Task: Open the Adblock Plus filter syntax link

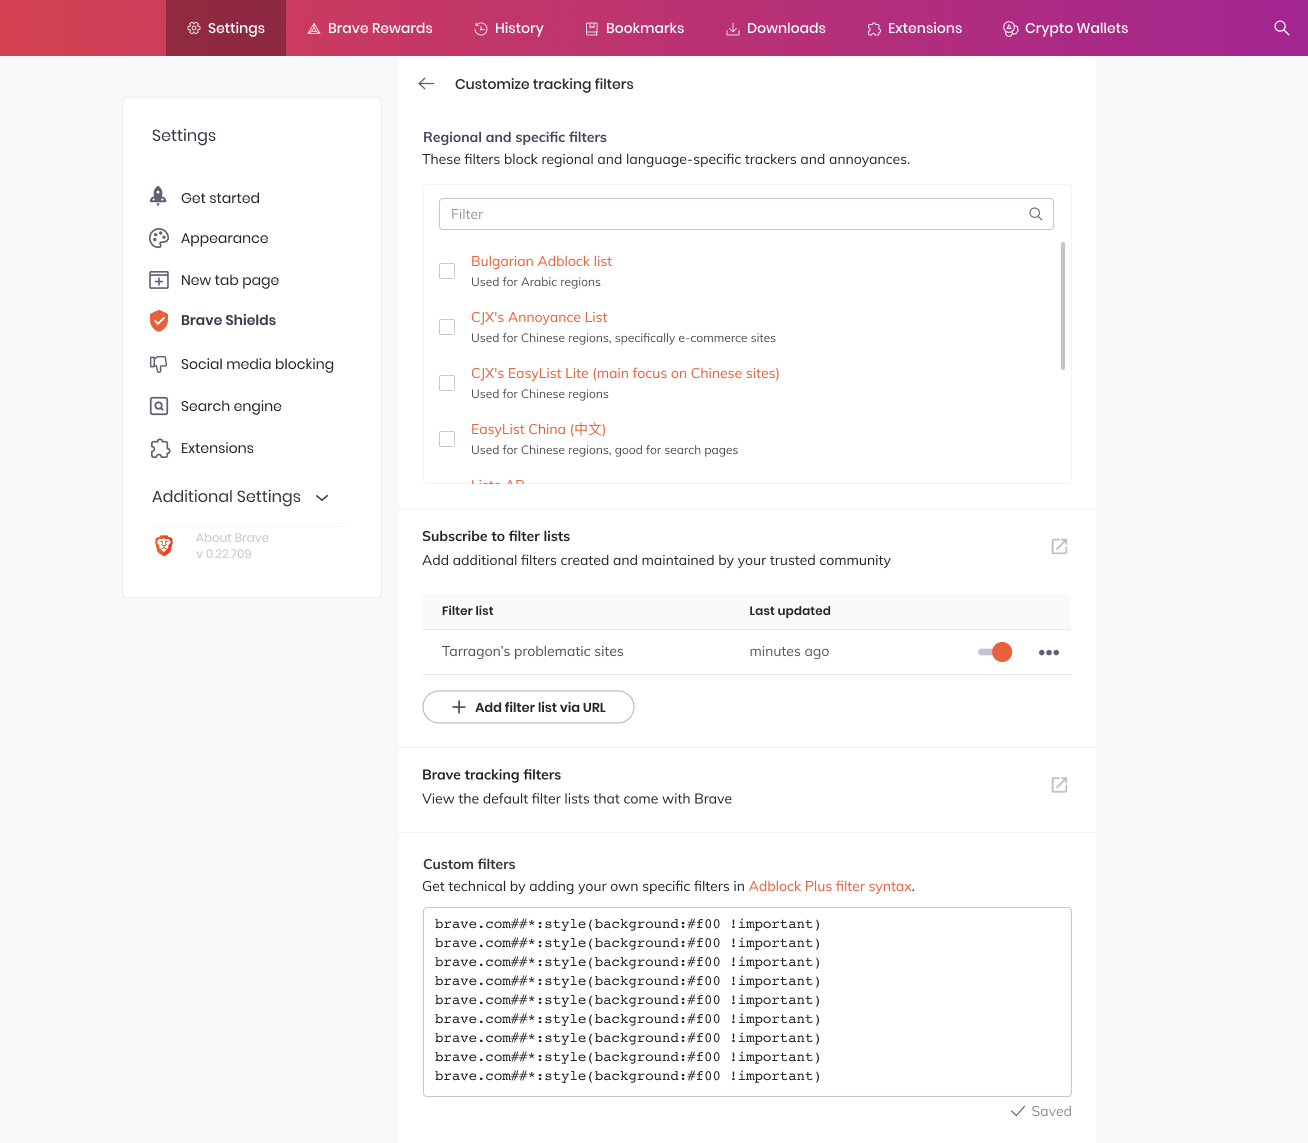Action: click(830, 886)
